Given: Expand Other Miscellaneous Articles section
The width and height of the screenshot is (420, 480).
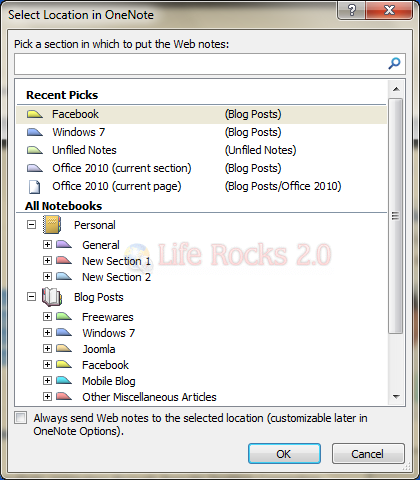Looking at the screenshot, I should point(47,396).
